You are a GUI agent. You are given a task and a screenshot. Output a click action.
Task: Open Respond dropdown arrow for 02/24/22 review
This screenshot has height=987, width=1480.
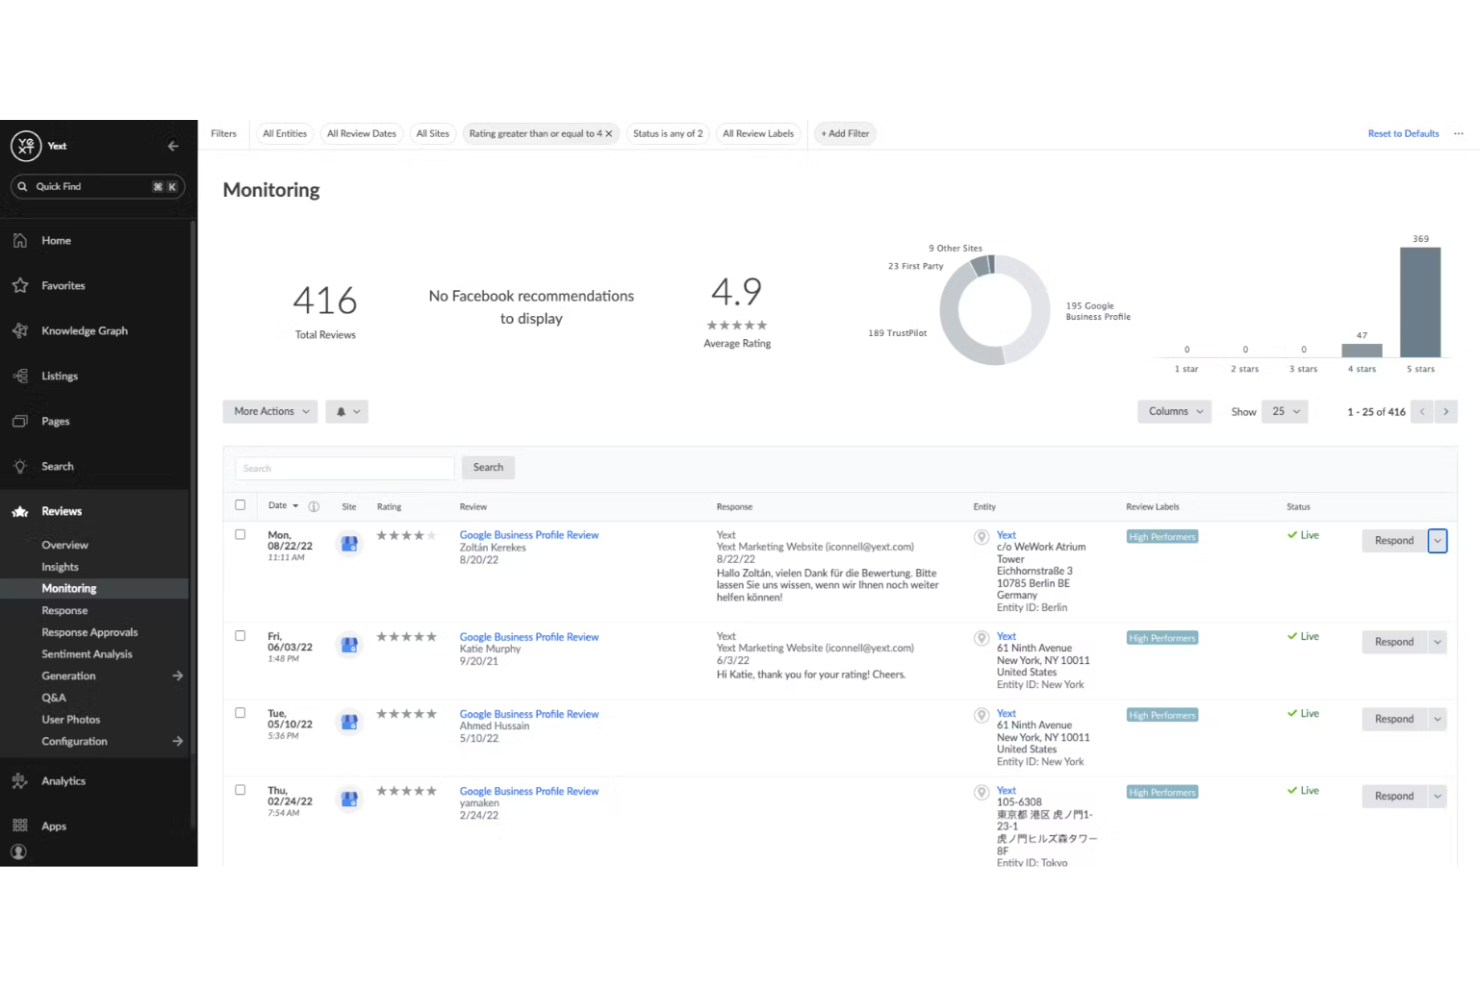(1438, 796)
